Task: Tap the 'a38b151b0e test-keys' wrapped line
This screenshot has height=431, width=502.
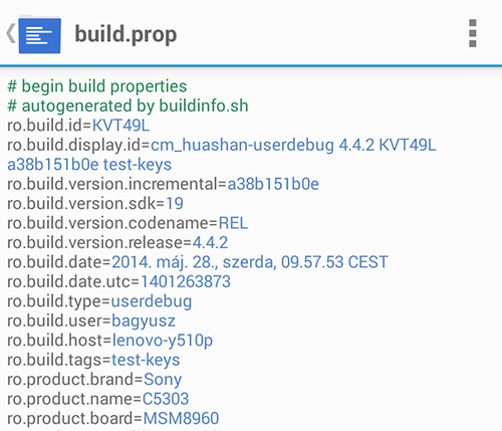Action: tap(89, 165)
